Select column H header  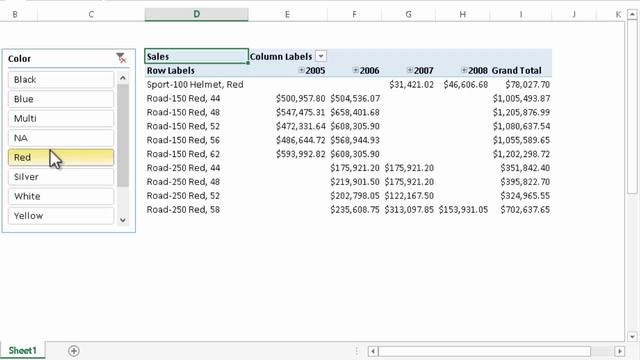462,14
